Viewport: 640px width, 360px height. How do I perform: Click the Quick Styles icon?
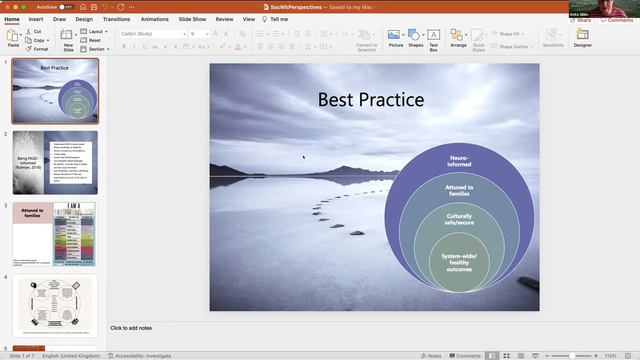tap(477, 35)
